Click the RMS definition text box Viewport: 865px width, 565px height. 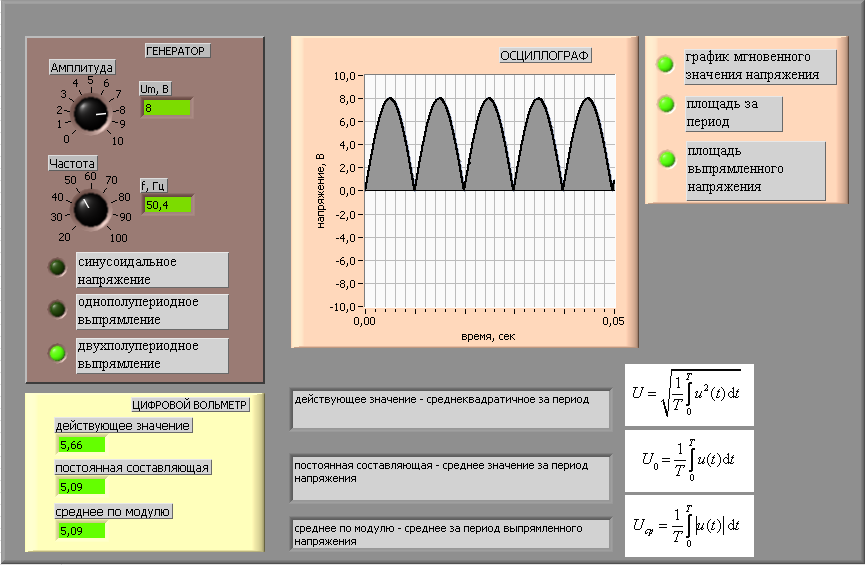(451, 409)
